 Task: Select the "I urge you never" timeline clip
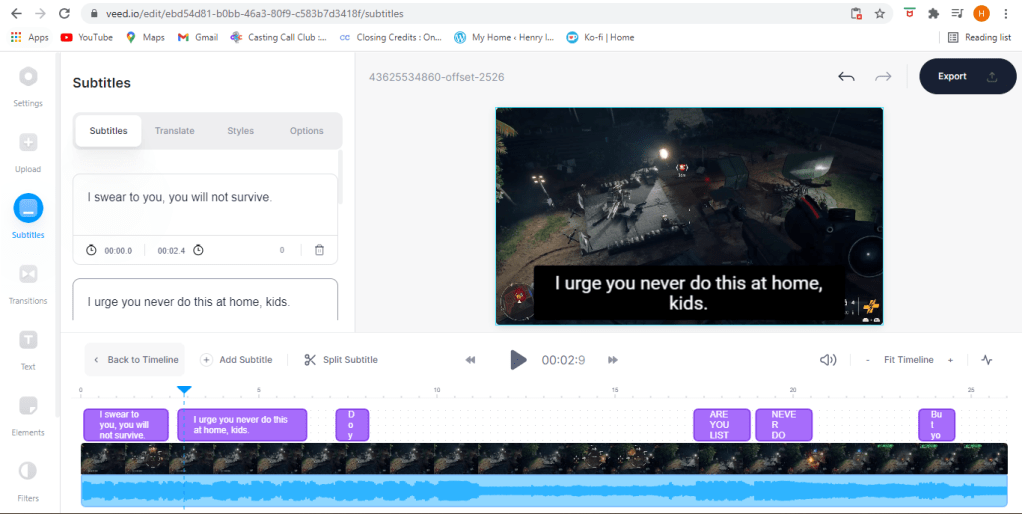(242, 425)
